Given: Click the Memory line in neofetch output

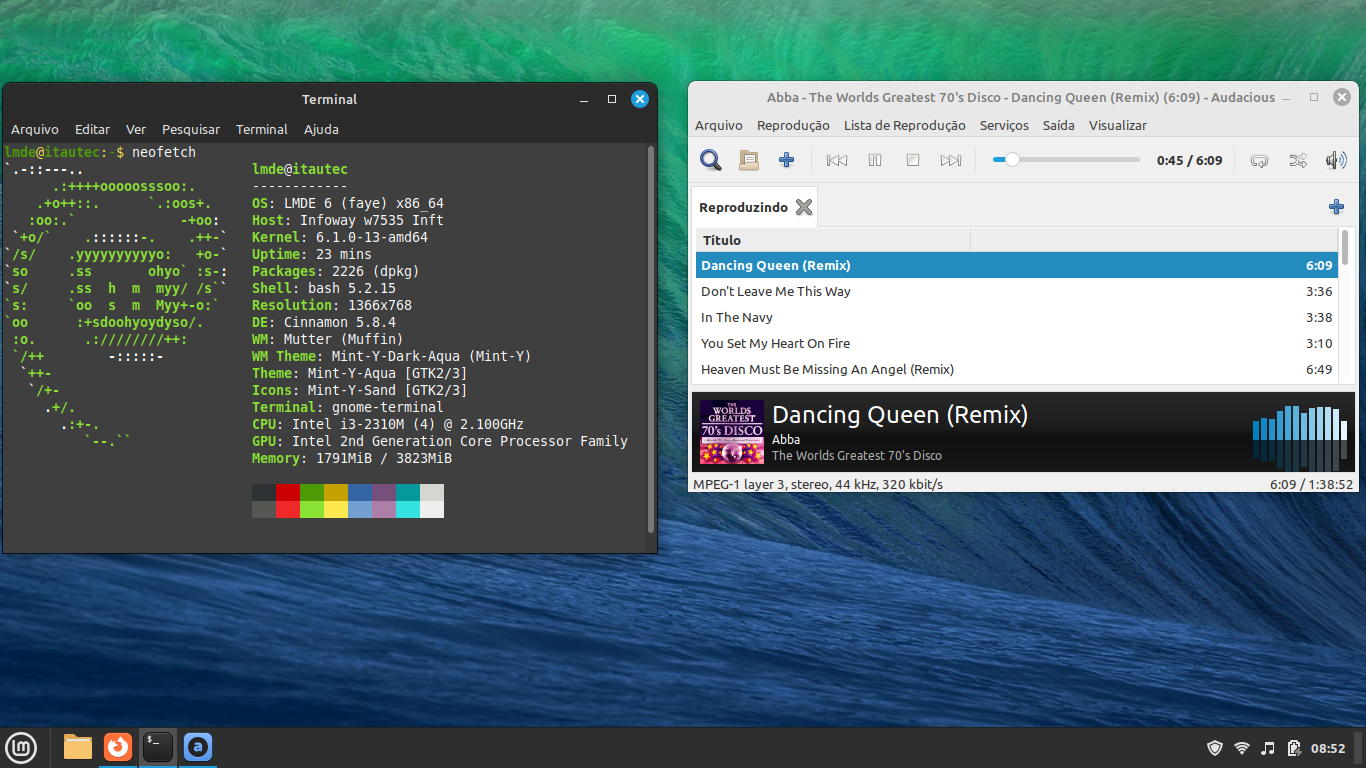Looking at the screenshot, I should [x=352, y=458].
